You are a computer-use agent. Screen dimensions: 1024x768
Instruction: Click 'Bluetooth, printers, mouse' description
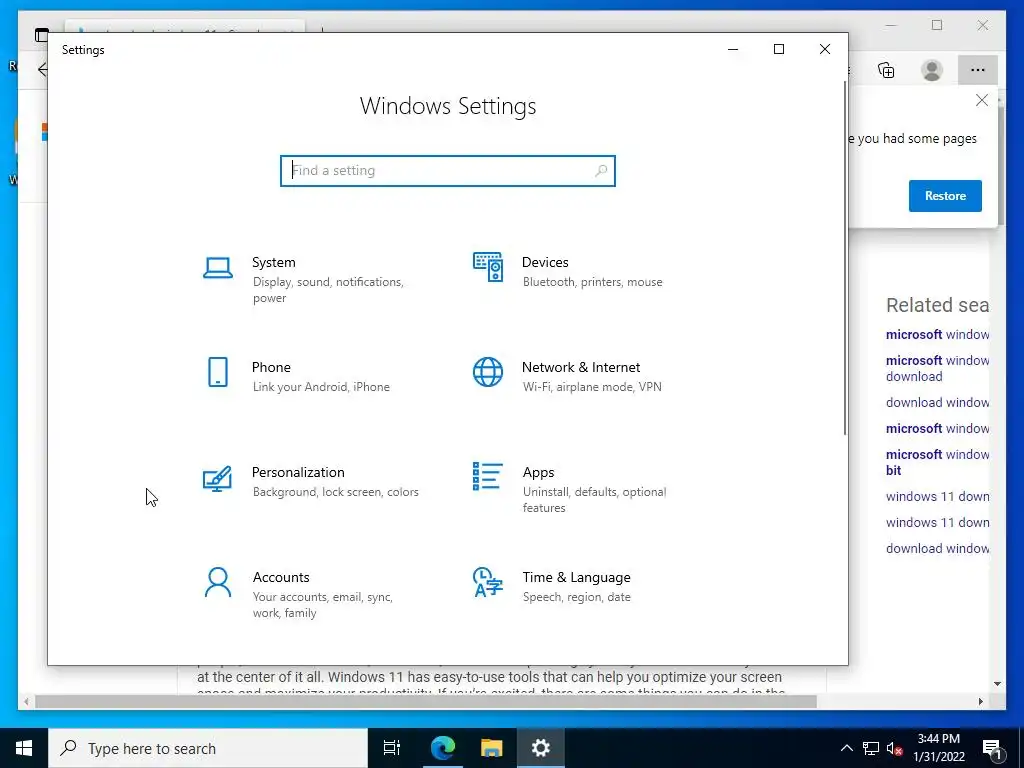pos(592,282)
